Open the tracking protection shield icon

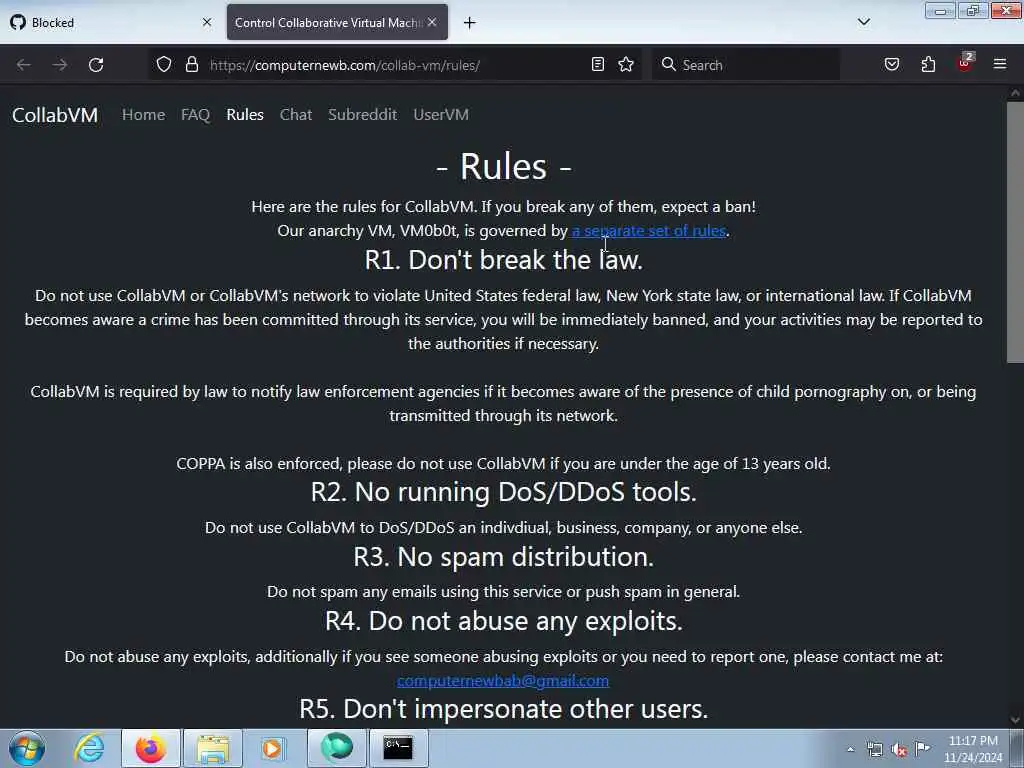(x=164, y=65)
